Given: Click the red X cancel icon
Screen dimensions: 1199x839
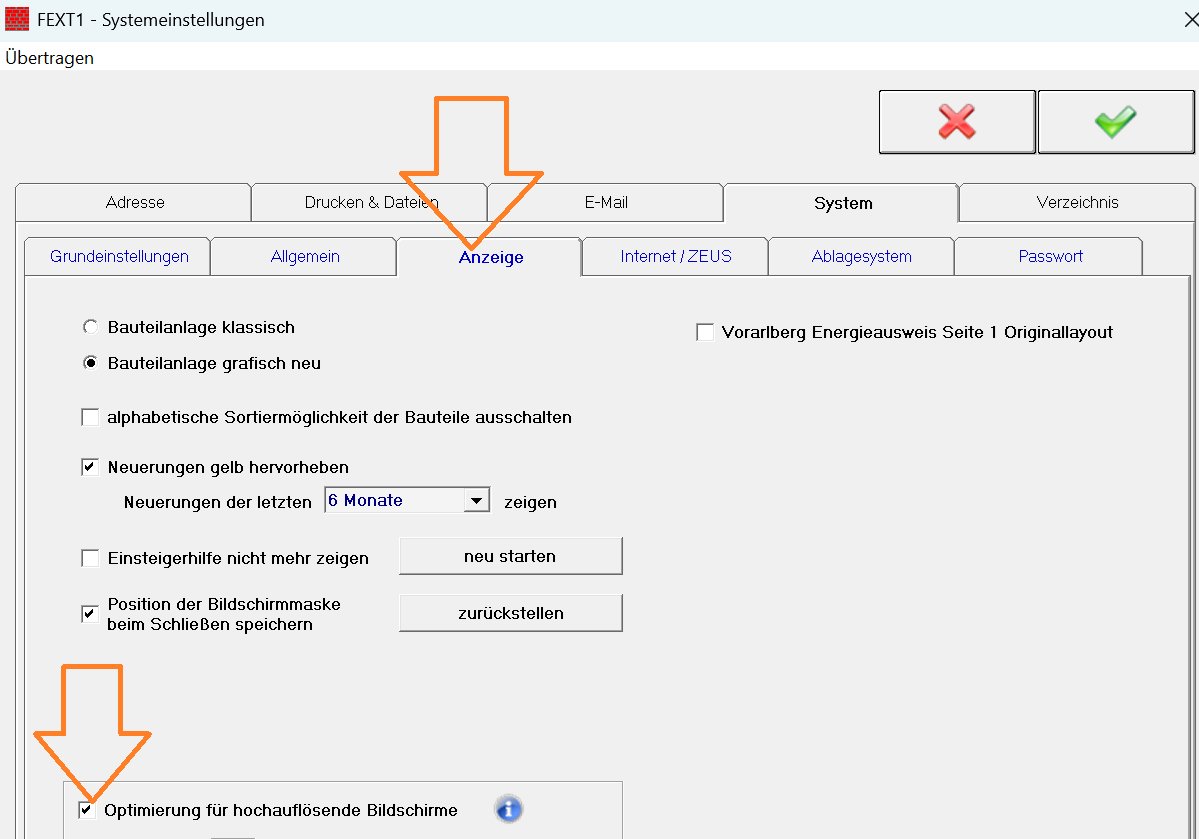Looking at the screenshot, I should click(956, 120).
